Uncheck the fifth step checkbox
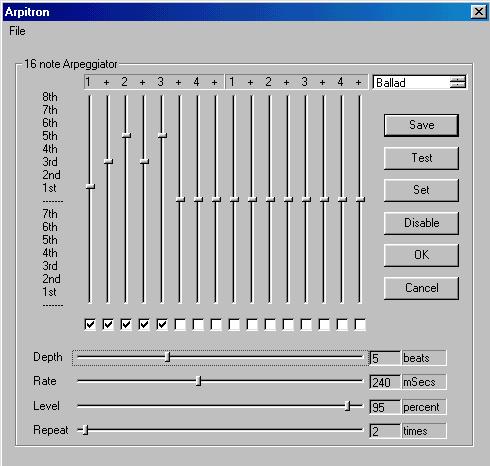 click(162, 324)
